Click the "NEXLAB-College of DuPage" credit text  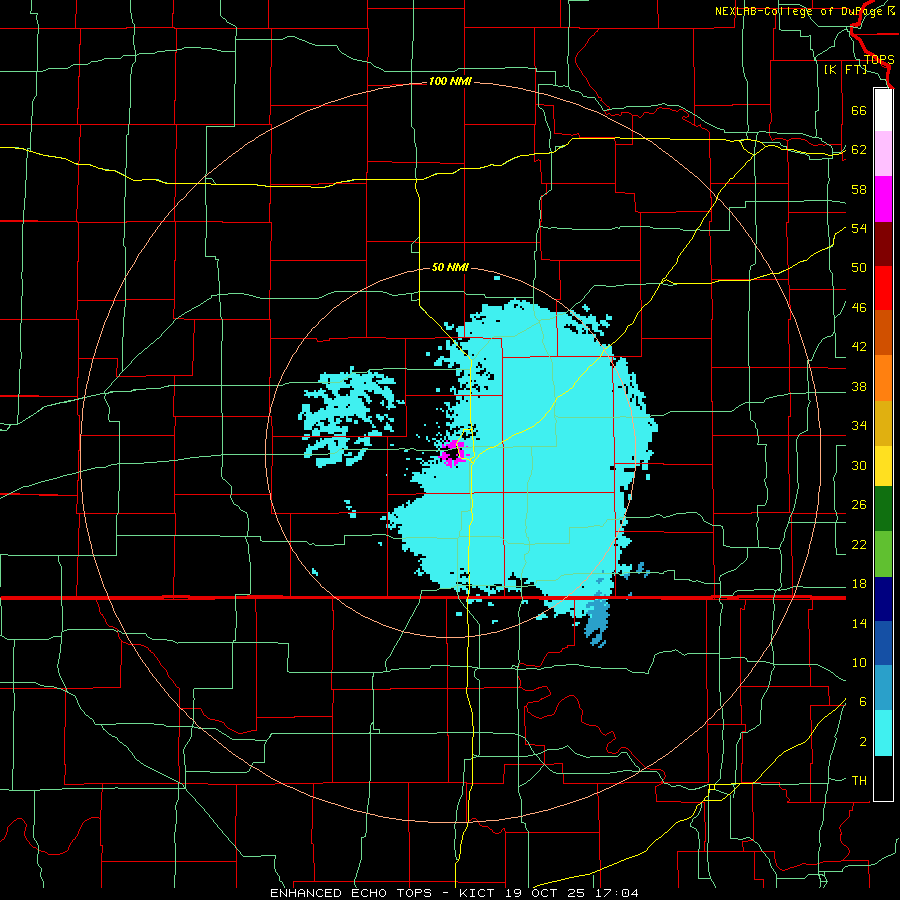(x=798, y=11)
